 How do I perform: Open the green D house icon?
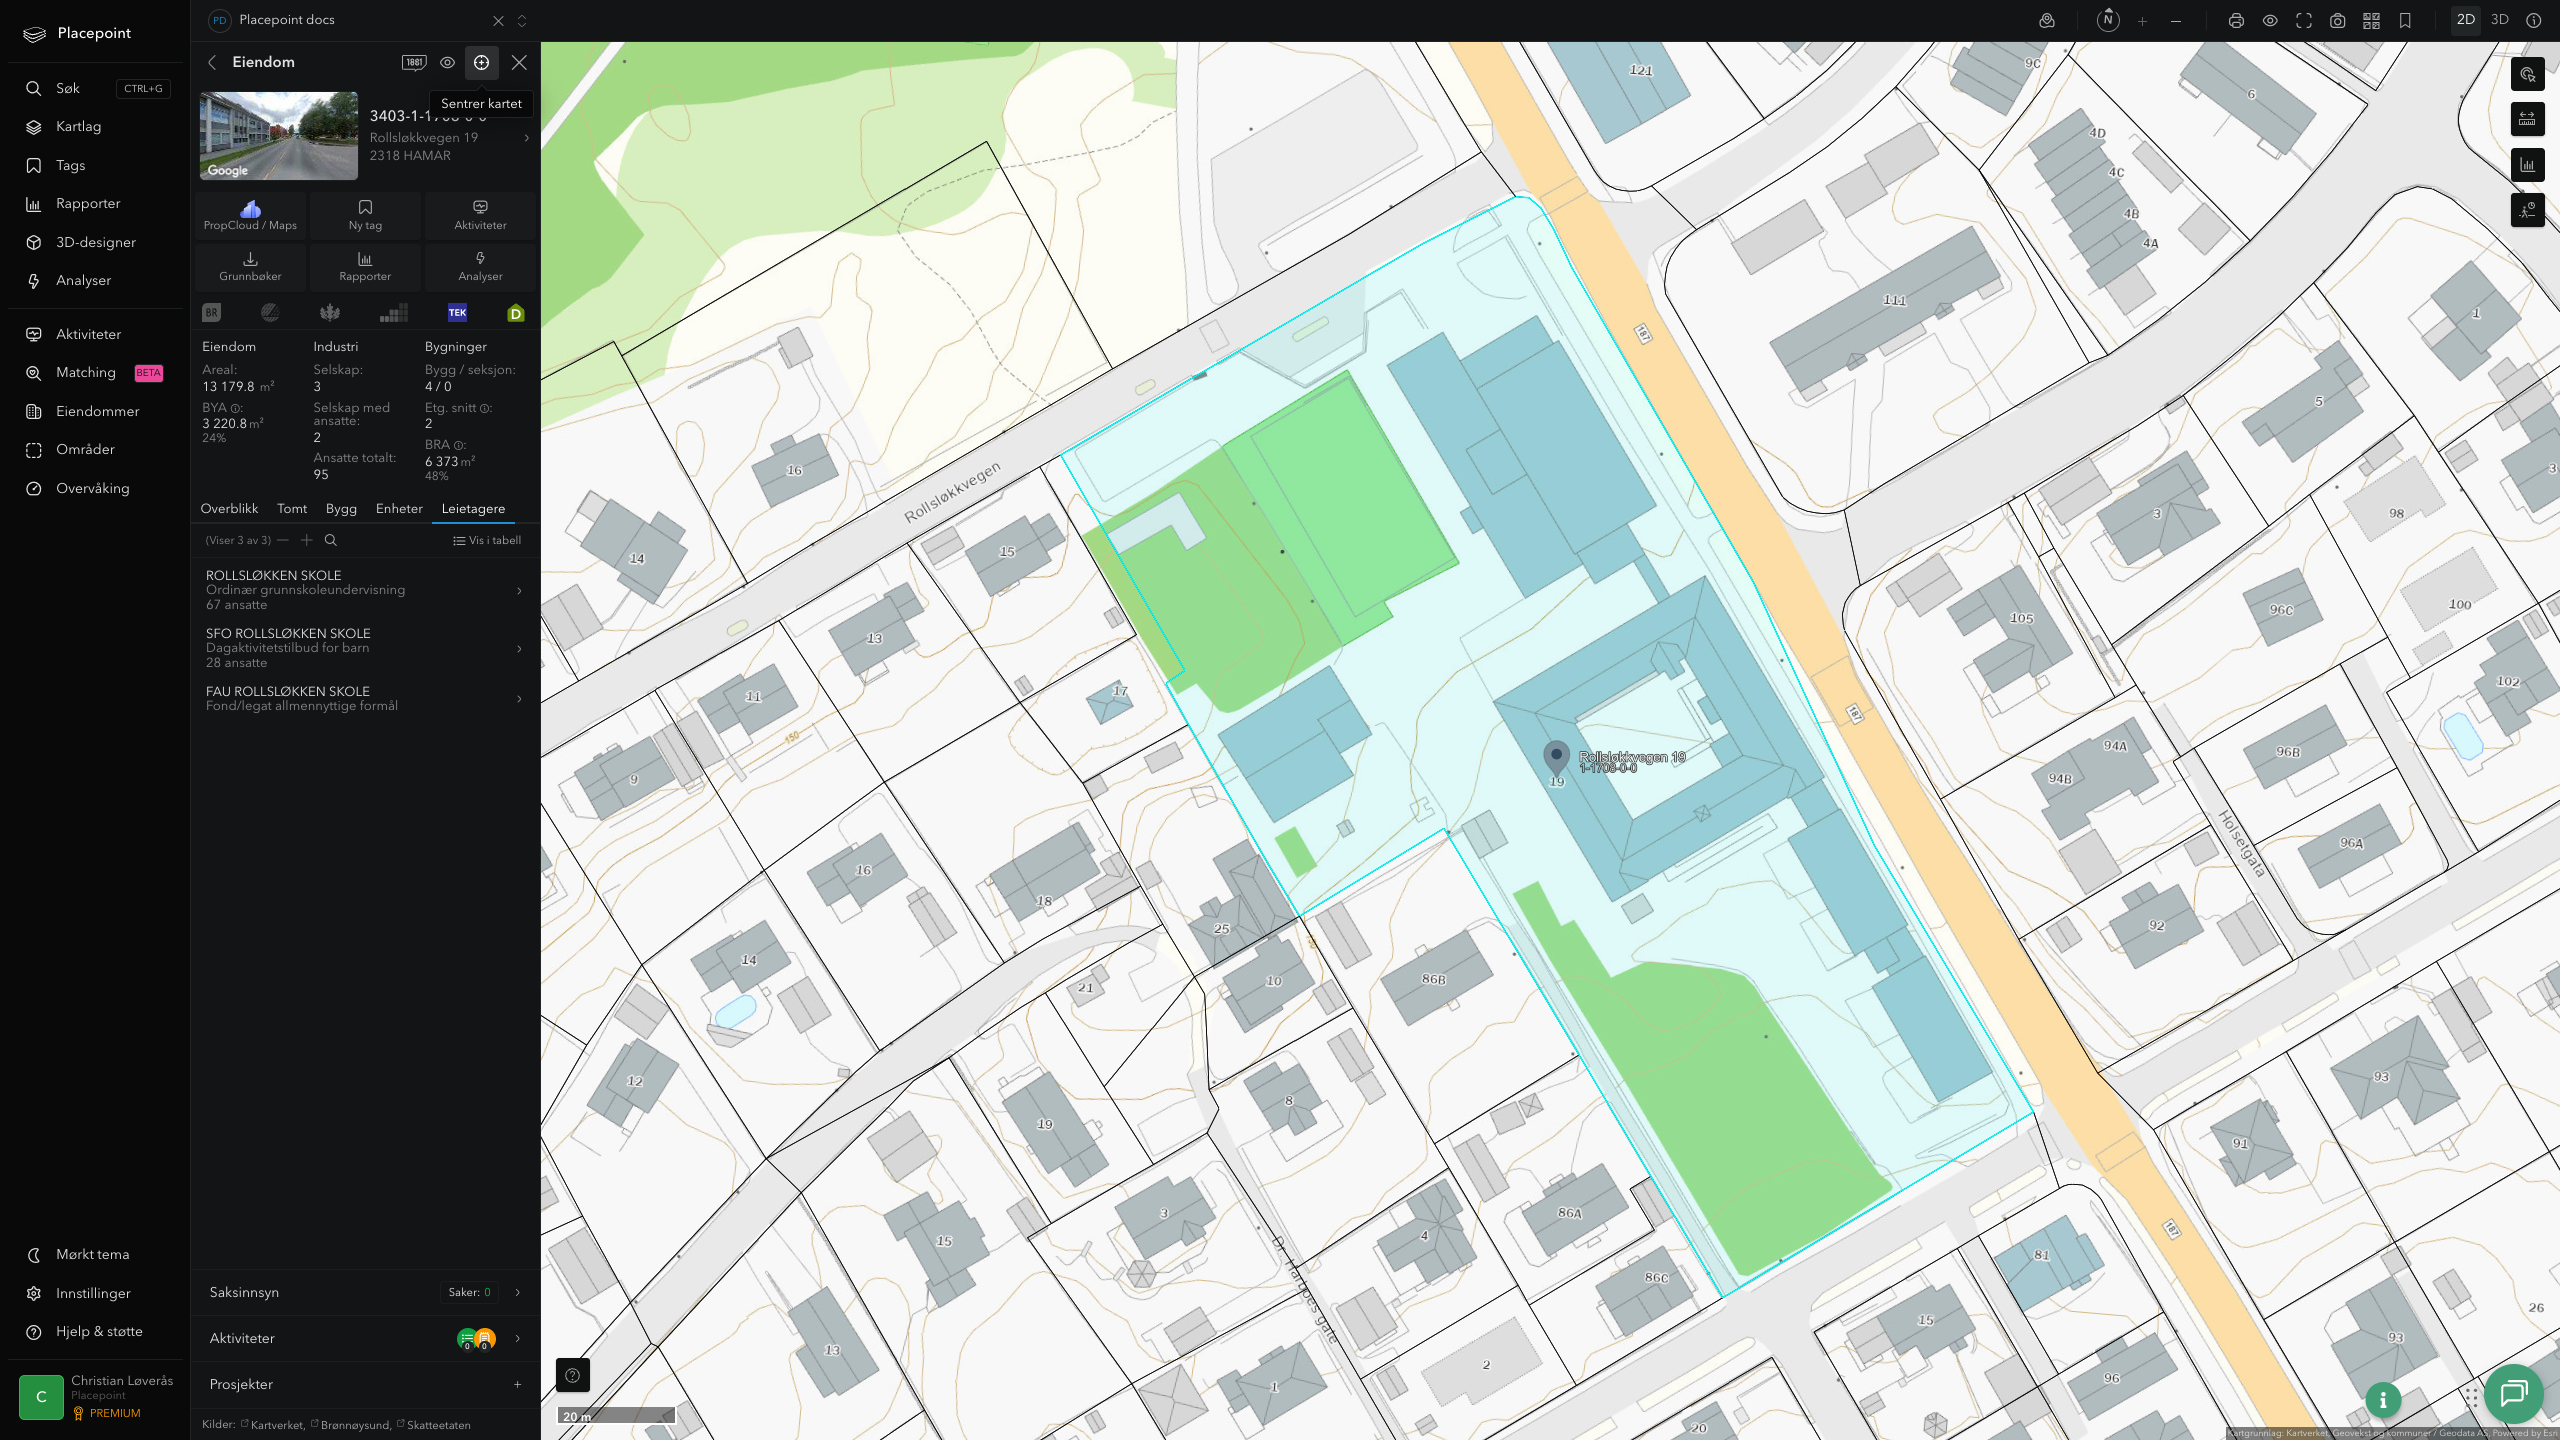tap(516, 313)
